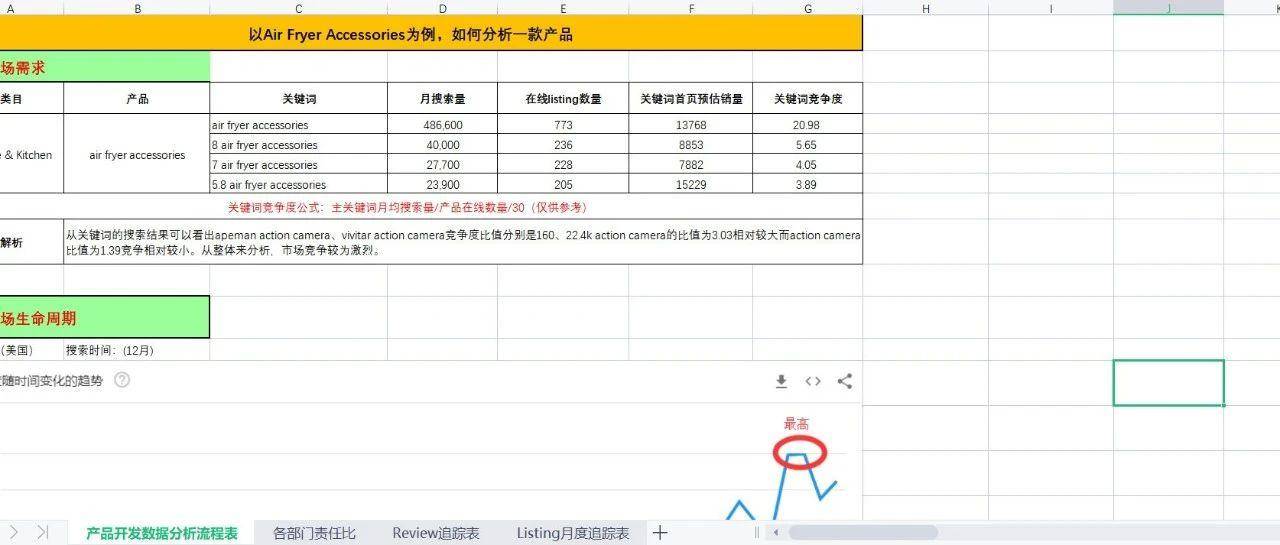Click the 关键词竞争度 header cell
1280x545 pixels.
(808, 98)
